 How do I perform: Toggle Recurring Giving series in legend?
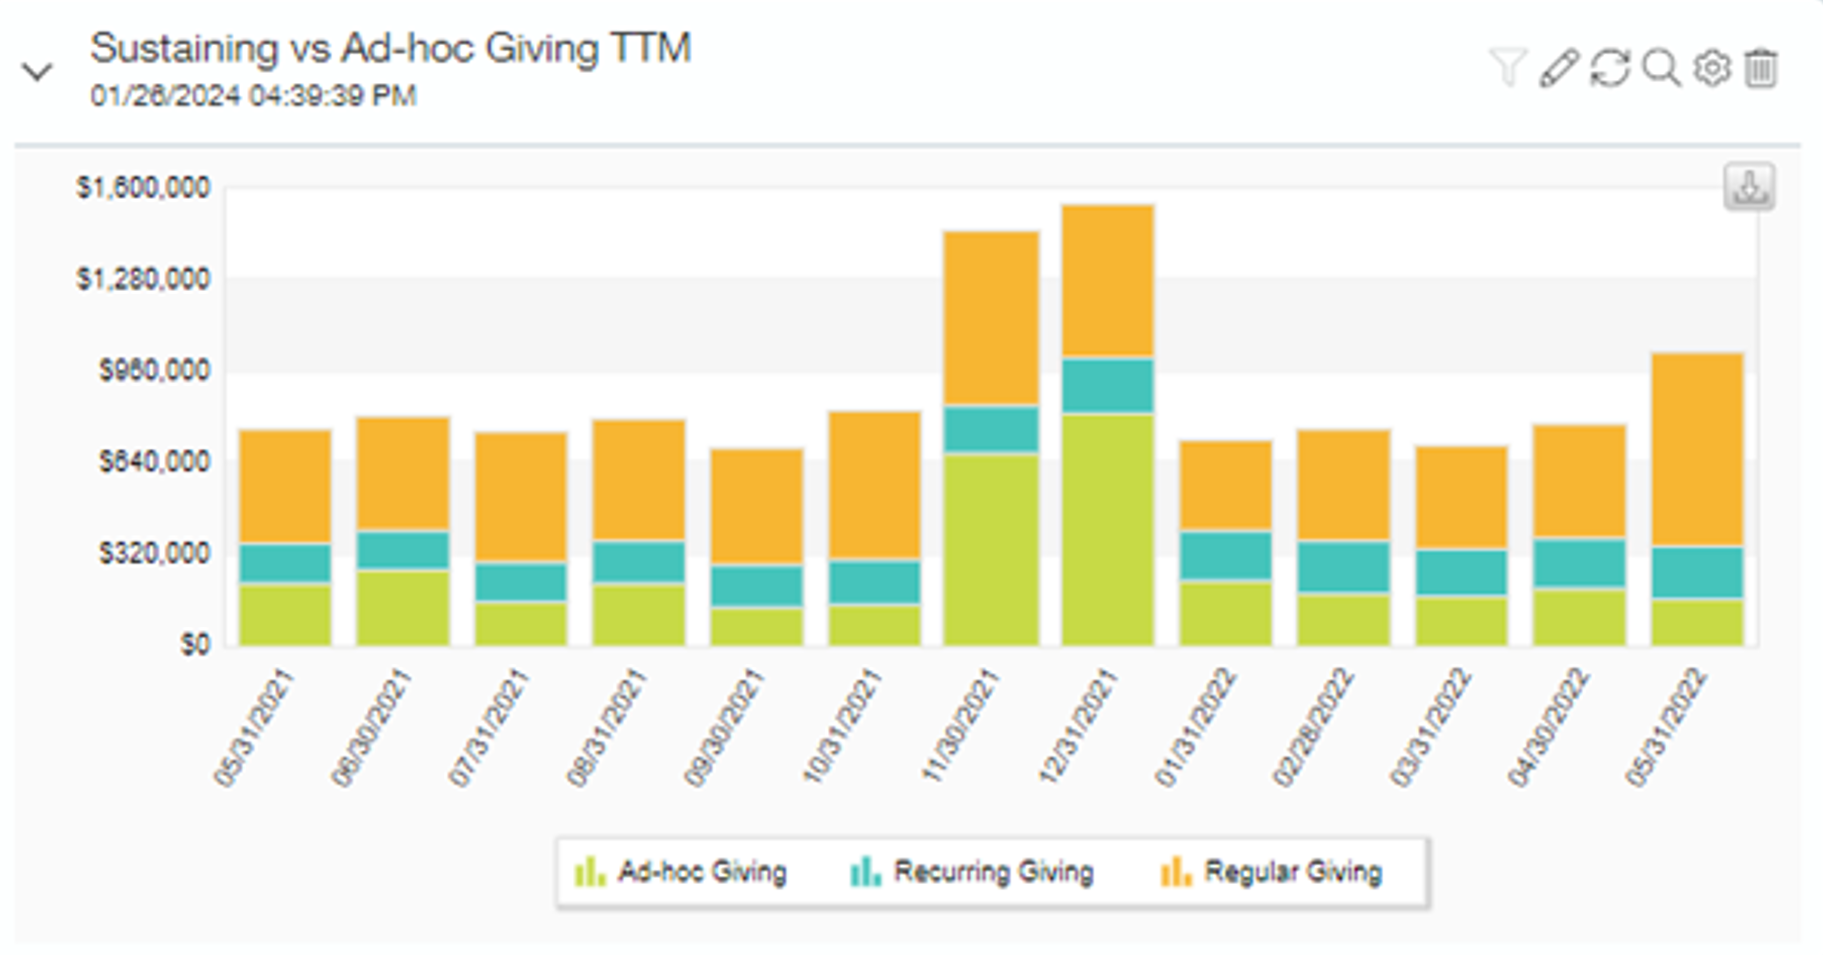[x=992, y=872]
